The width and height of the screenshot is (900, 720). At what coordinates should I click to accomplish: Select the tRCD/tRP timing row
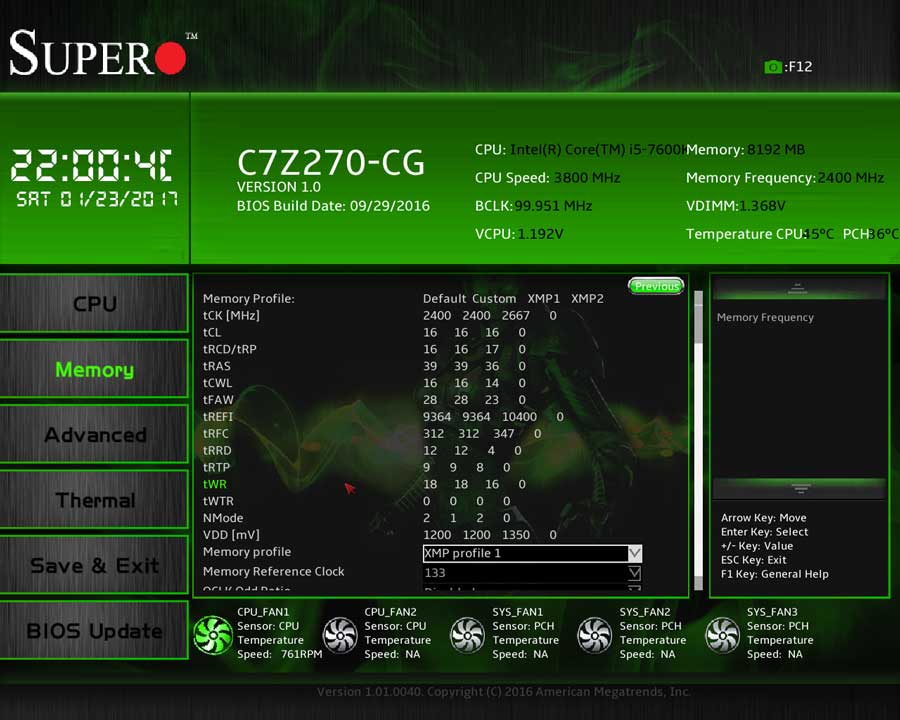pyautogui.click(x=364, y=349)
